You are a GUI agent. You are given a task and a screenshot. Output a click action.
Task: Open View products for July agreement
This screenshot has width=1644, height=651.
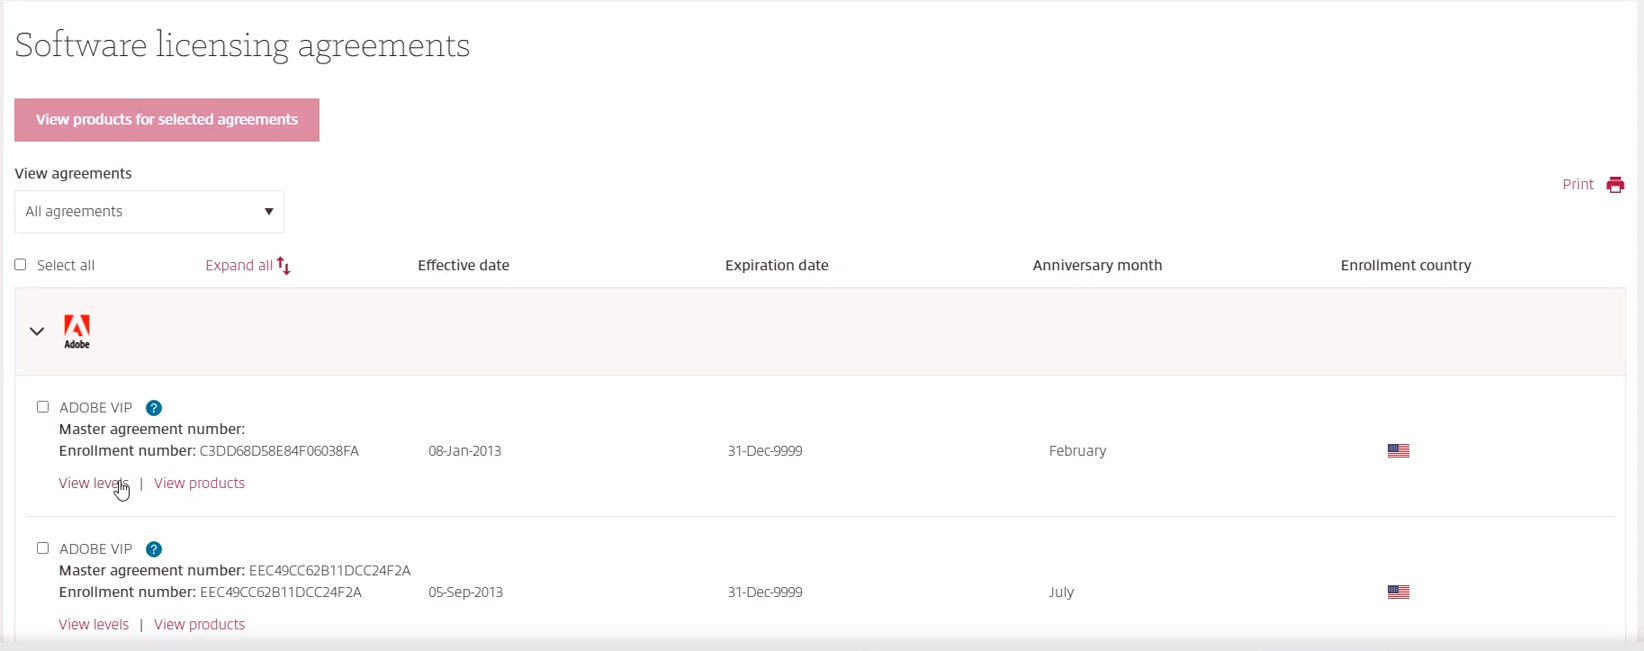pyautogui.click(x=199, y=624)
